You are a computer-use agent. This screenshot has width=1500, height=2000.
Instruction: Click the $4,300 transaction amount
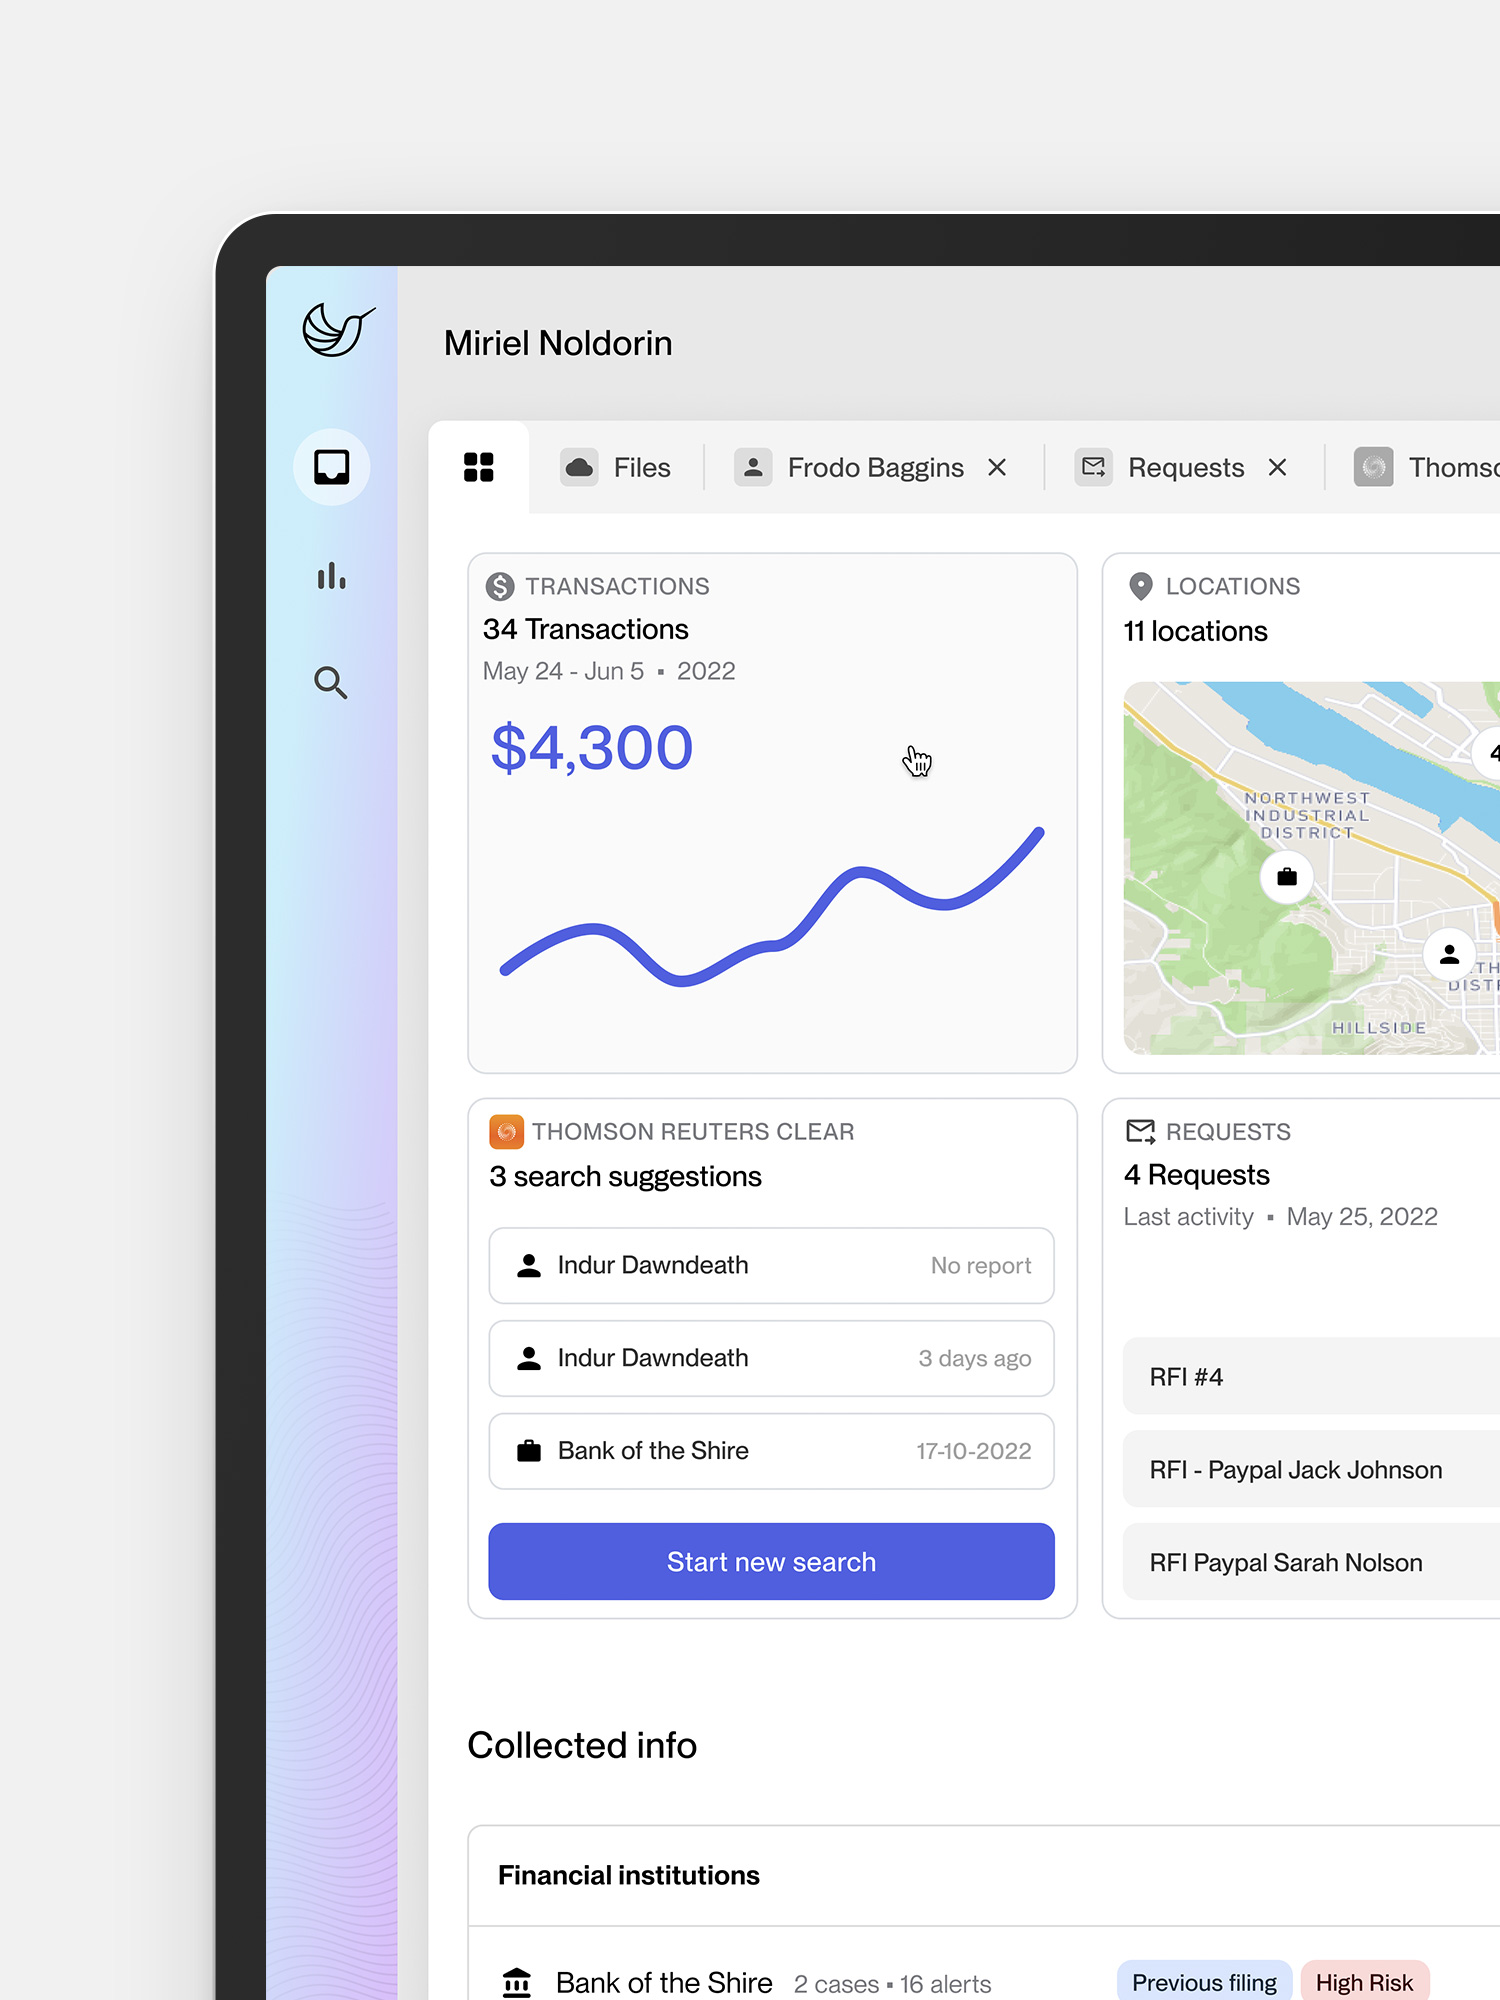coord(591,747)
